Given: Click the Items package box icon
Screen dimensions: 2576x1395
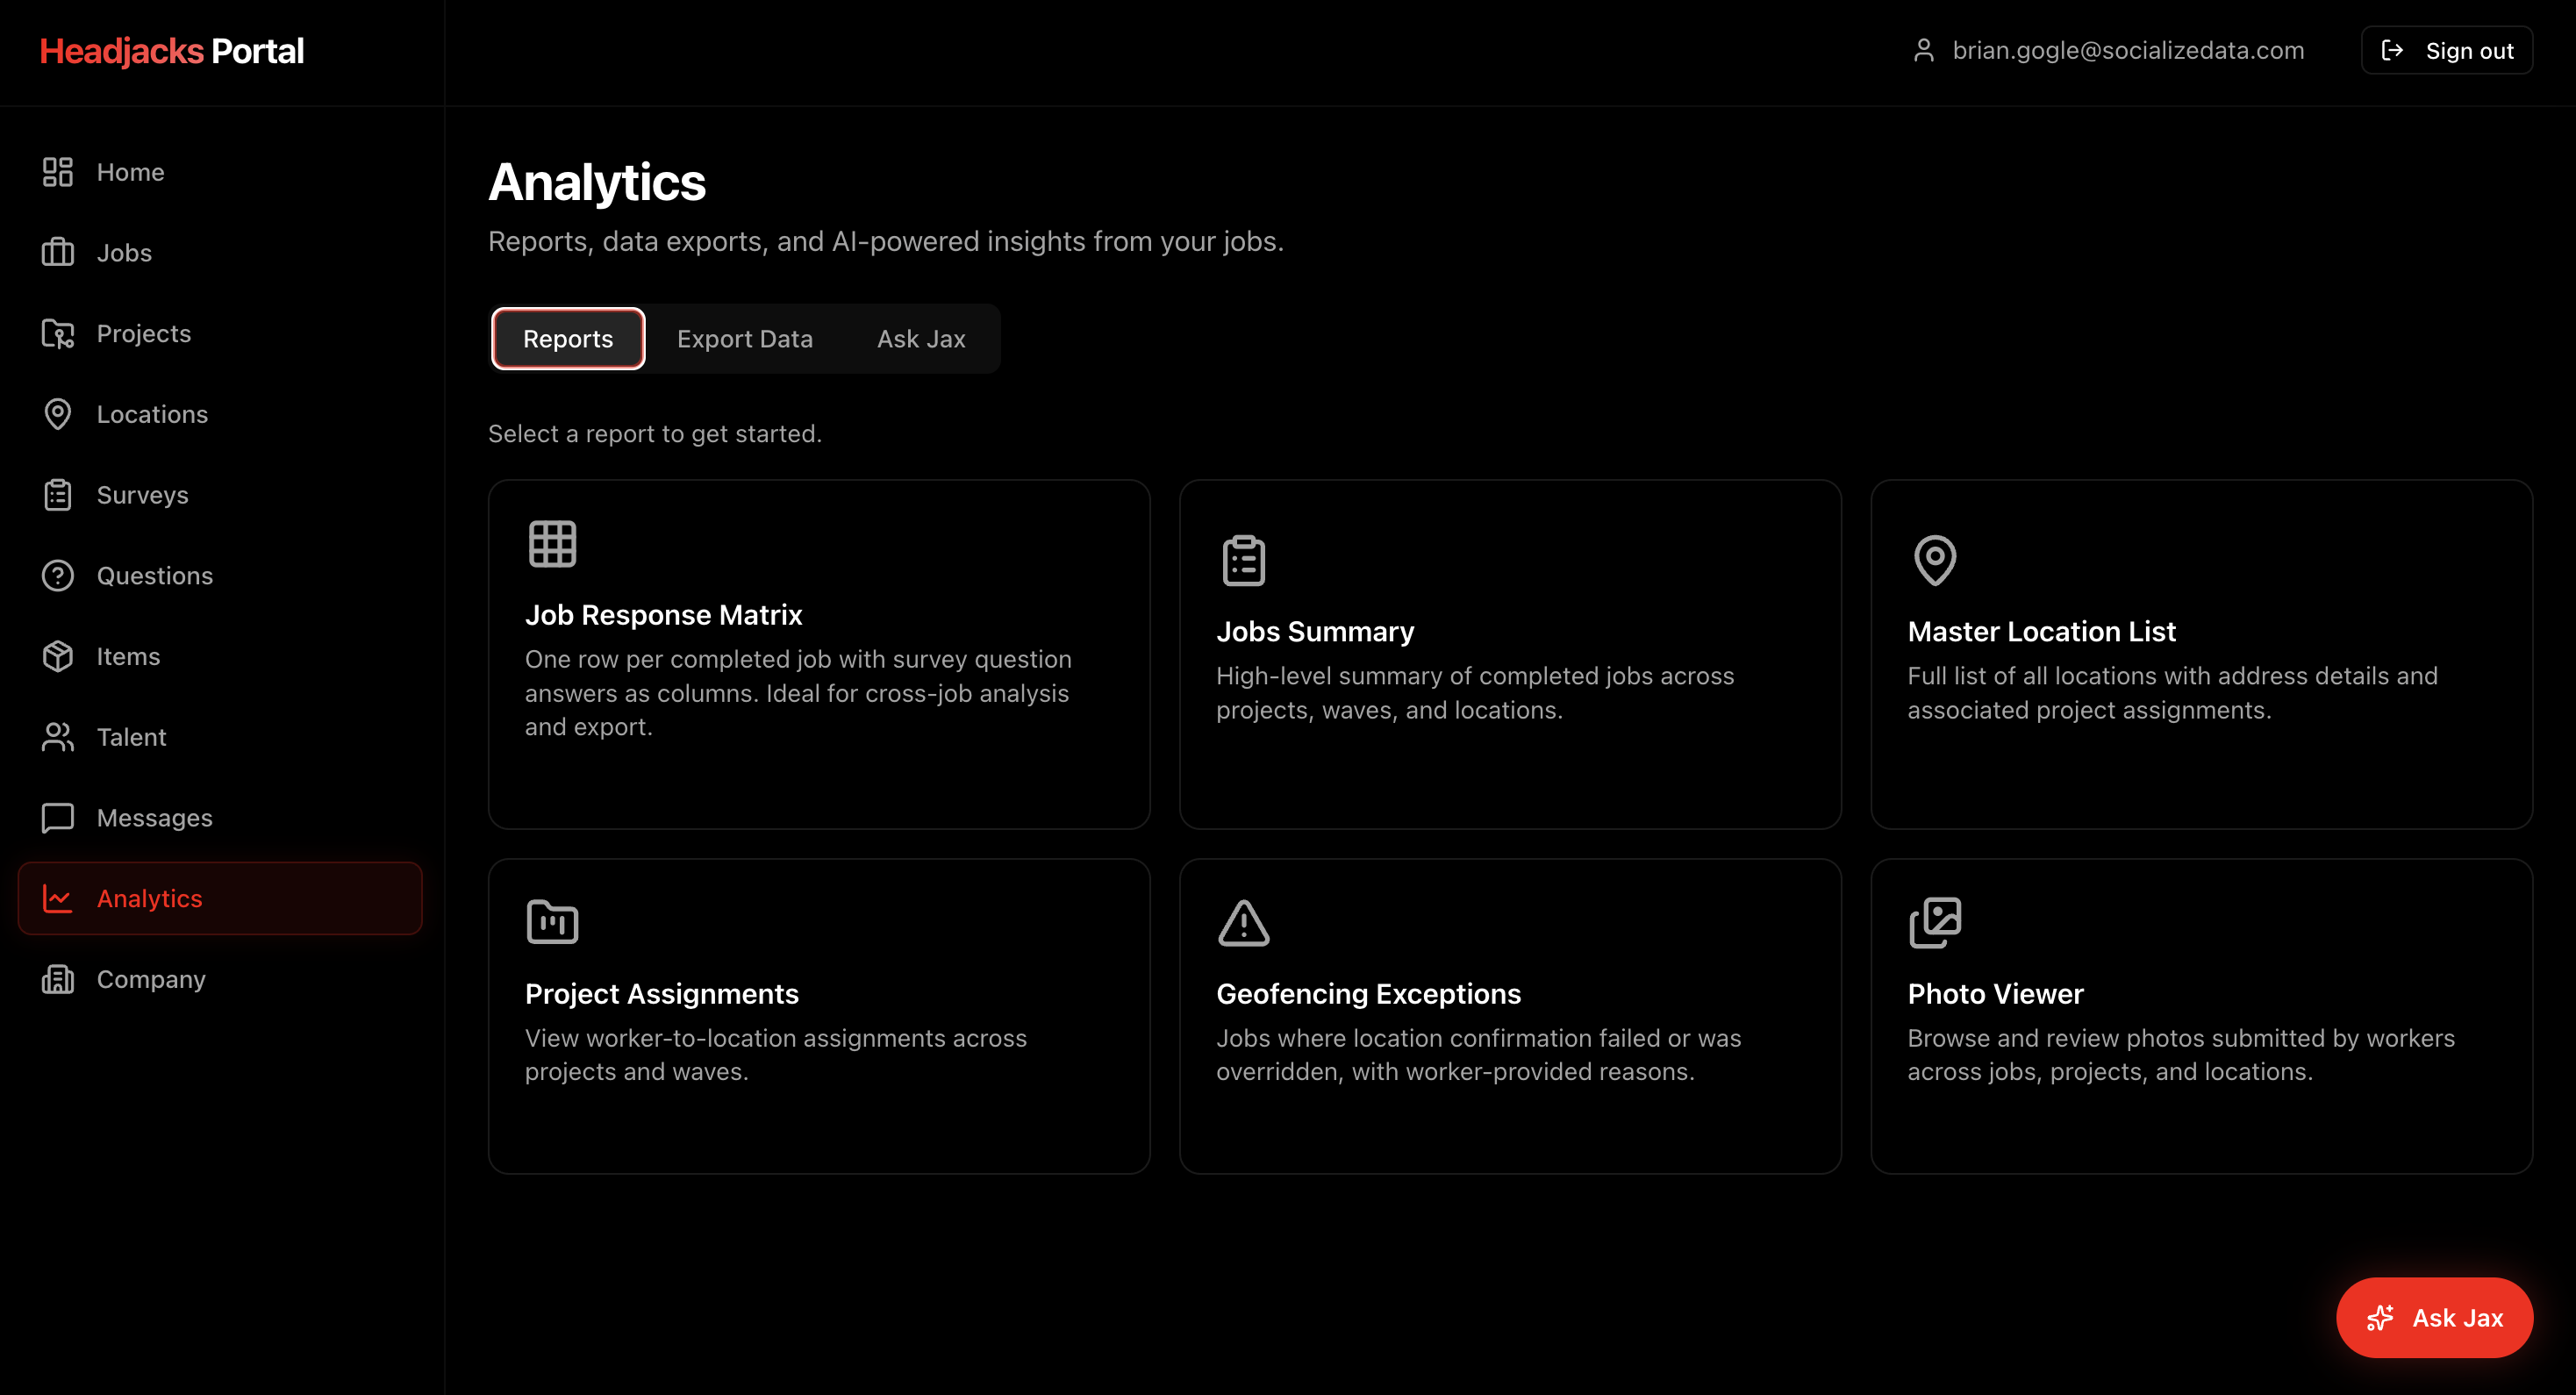Looking at the screenshot, I should click(x=57, y=656).
